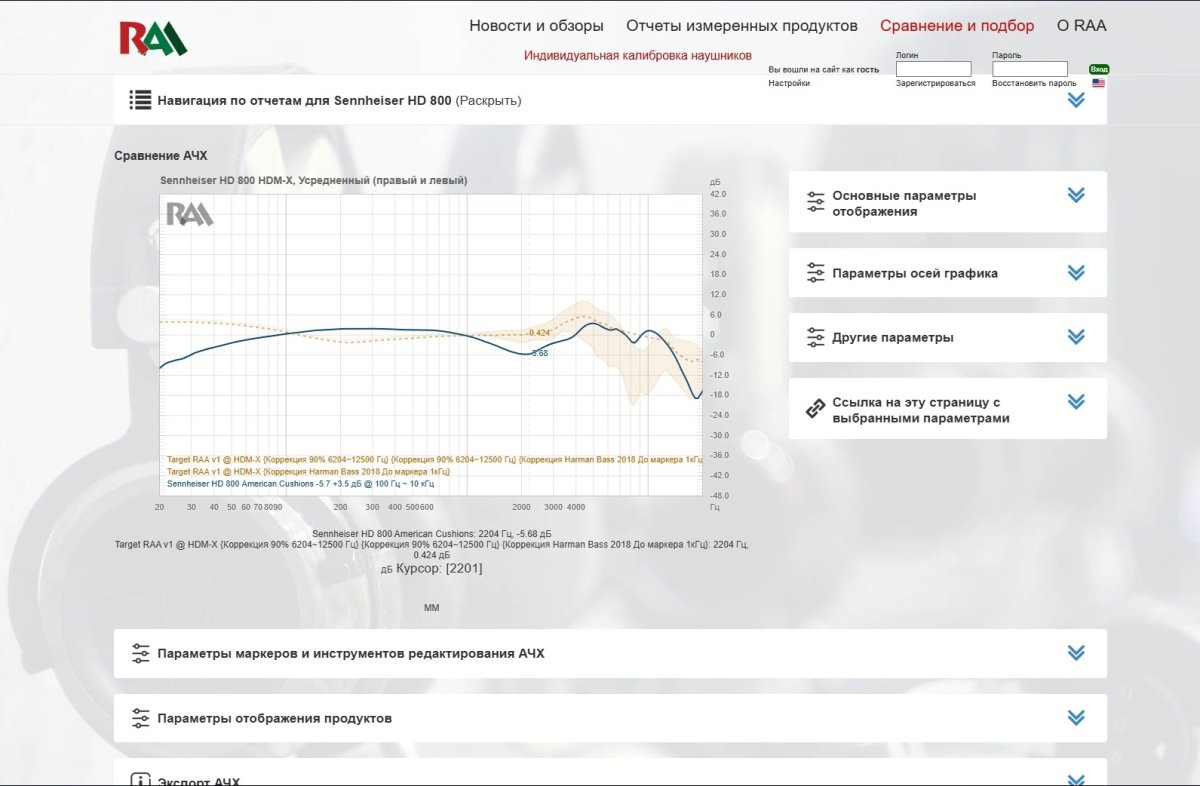Click the US flag language icon
This screenshot has width=1200, height=786.
coord(1098,84)
